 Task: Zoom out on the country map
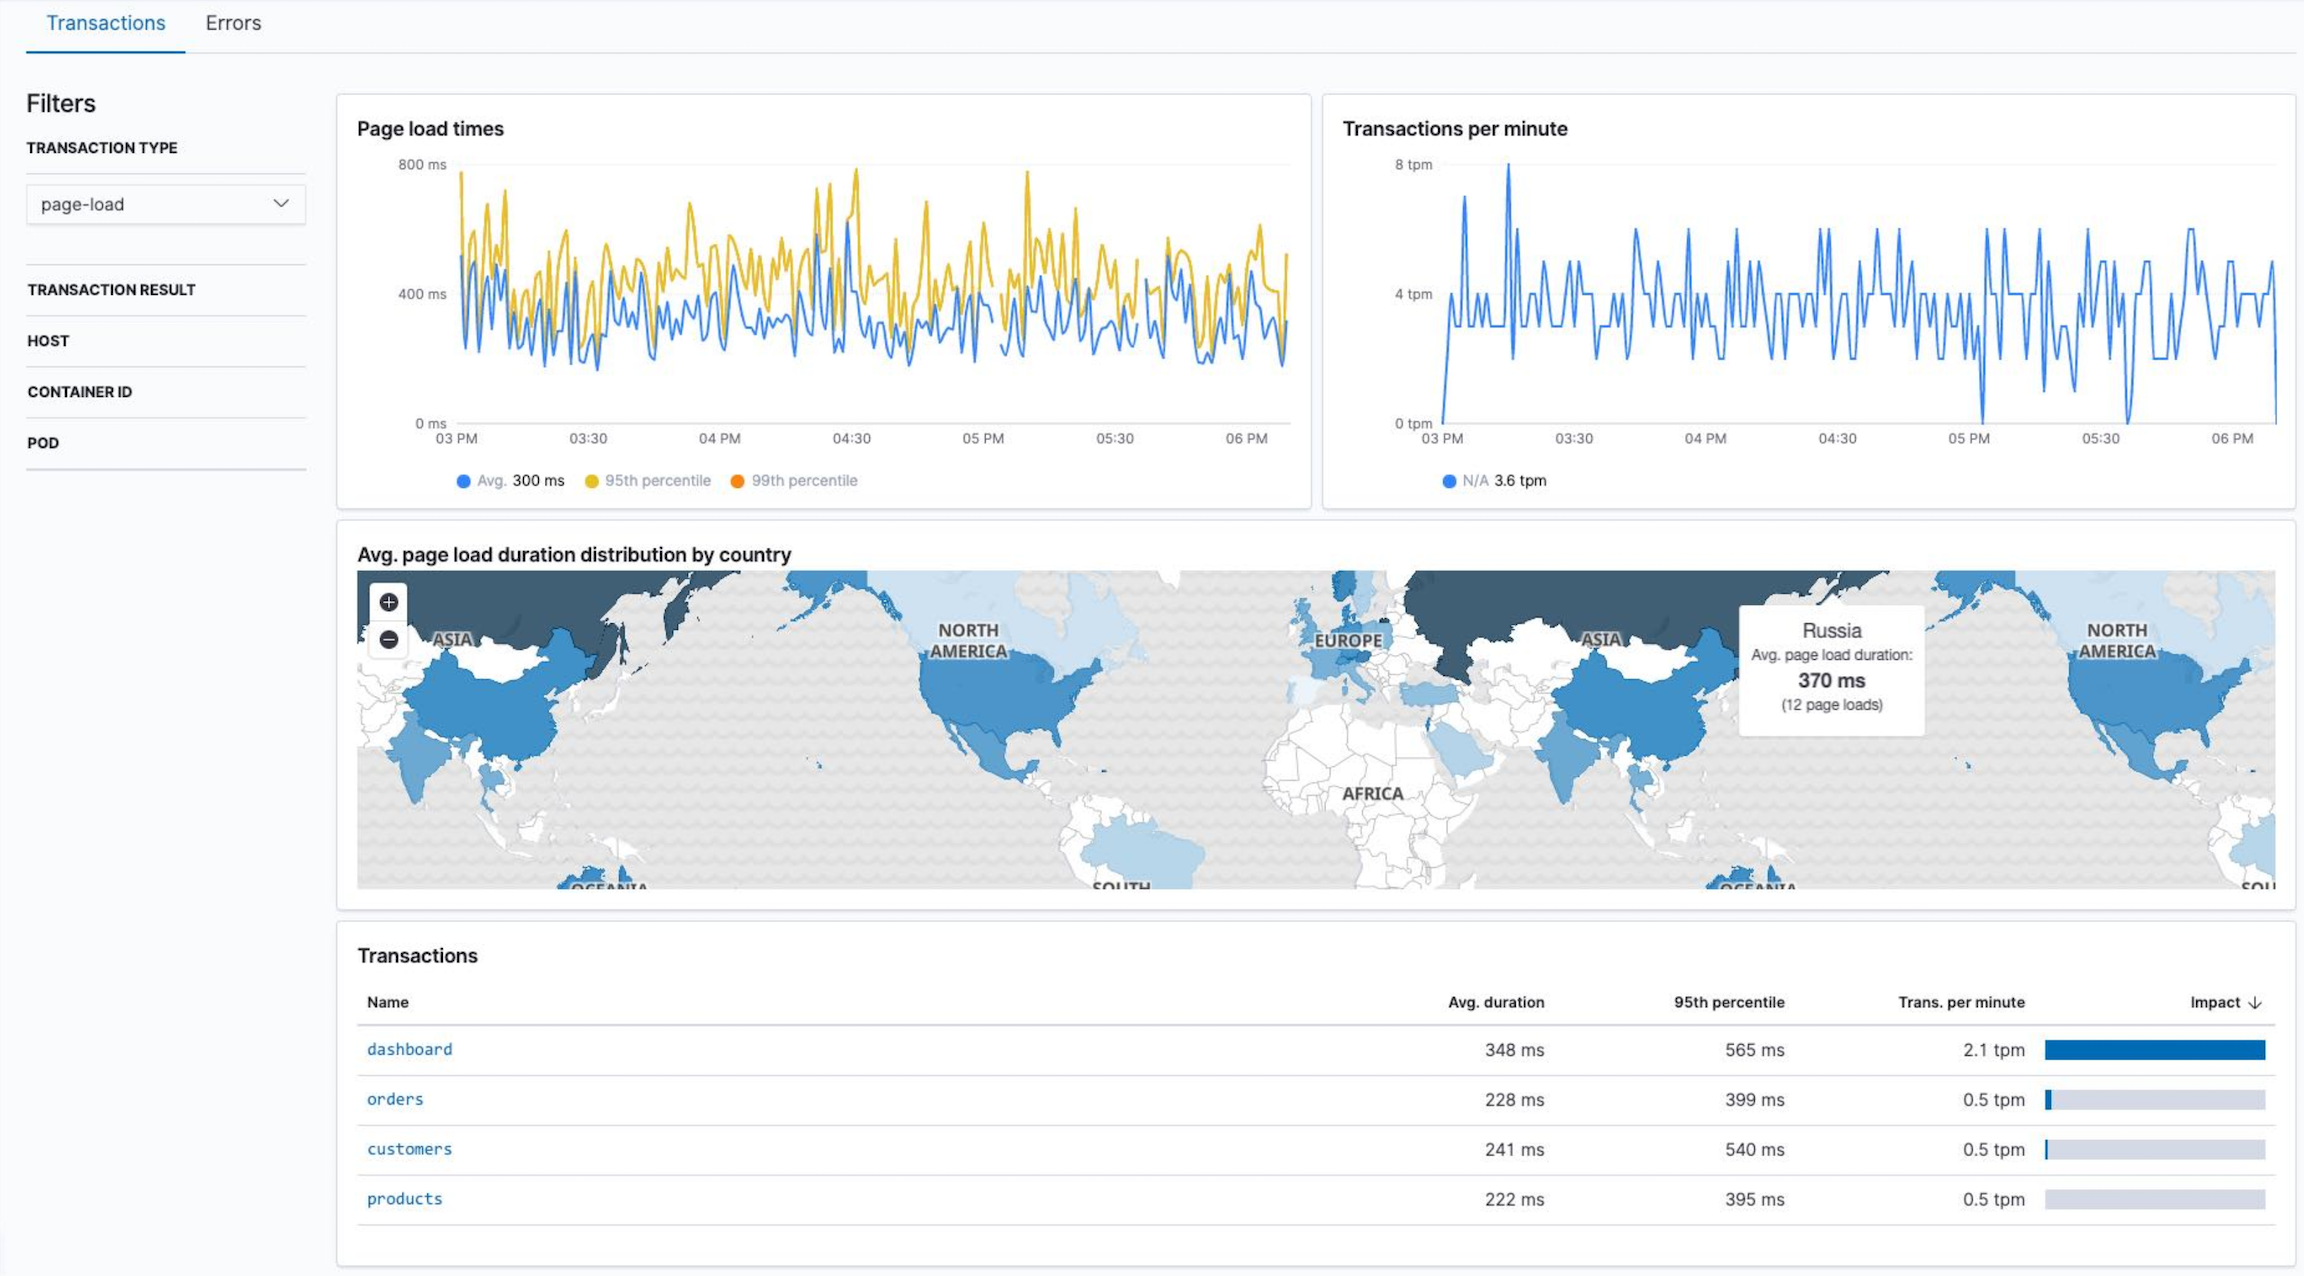(x=388, y=640)
